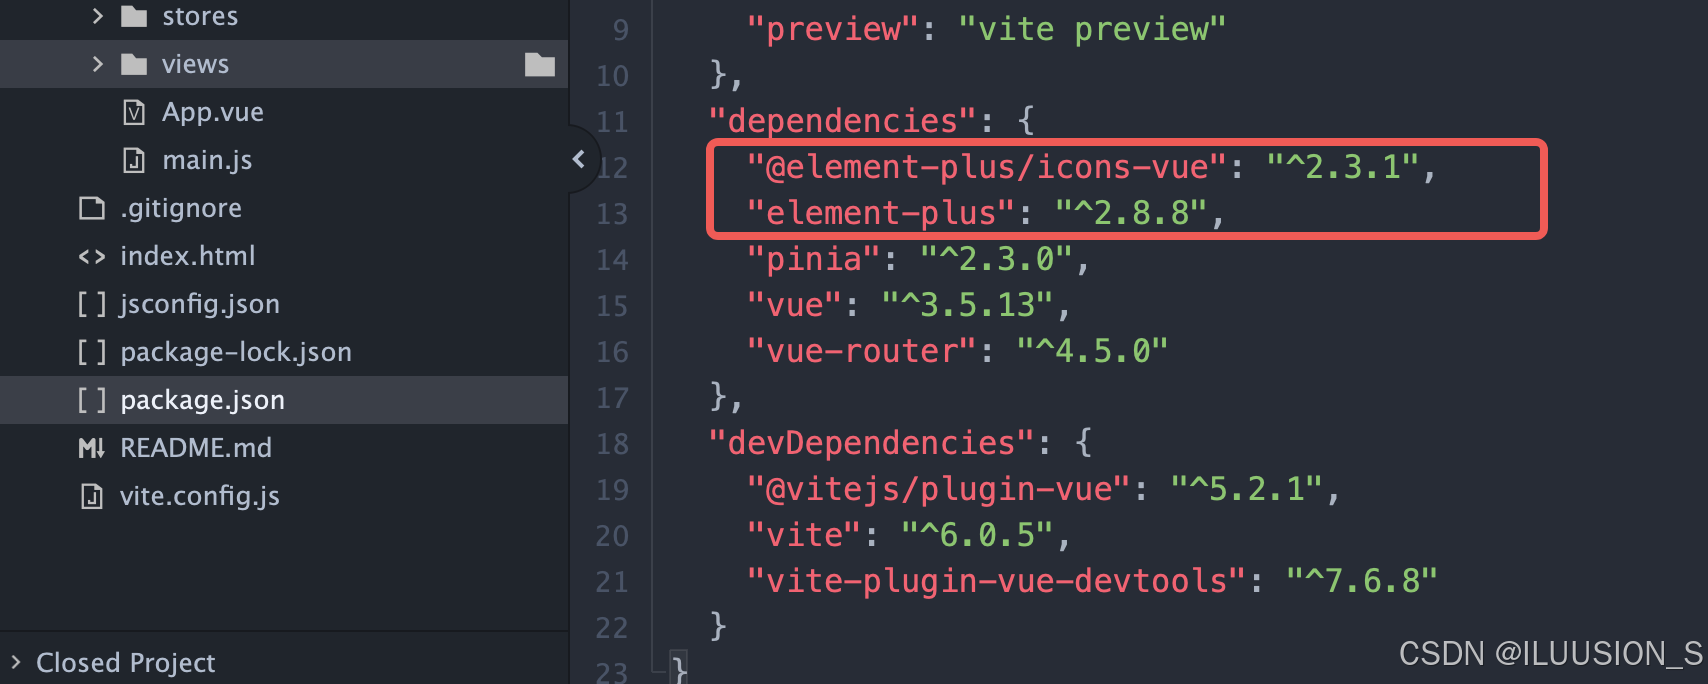Select package.json in the tree
This screenshot has height=684, width=1708.
coord(203,400)
